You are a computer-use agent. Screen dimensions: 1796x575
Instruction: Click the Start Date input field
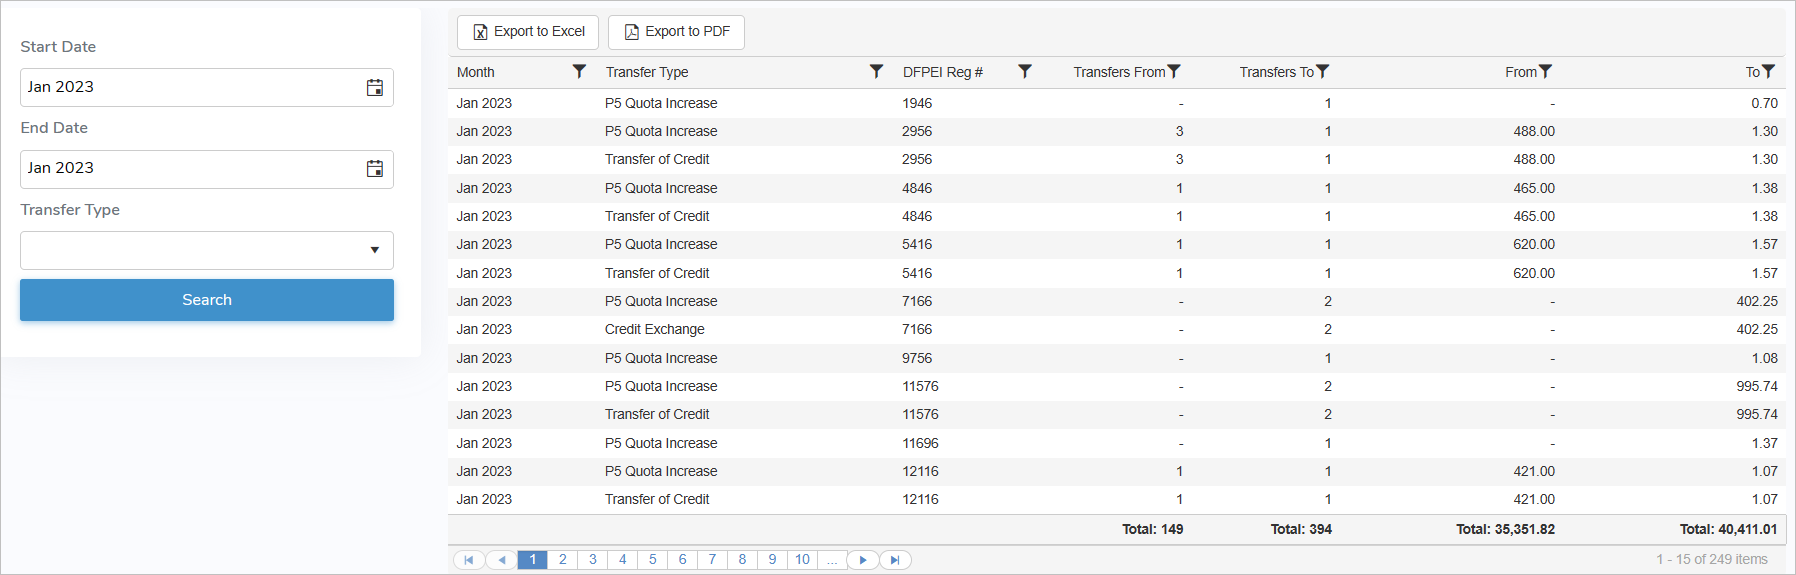(190, 88)
